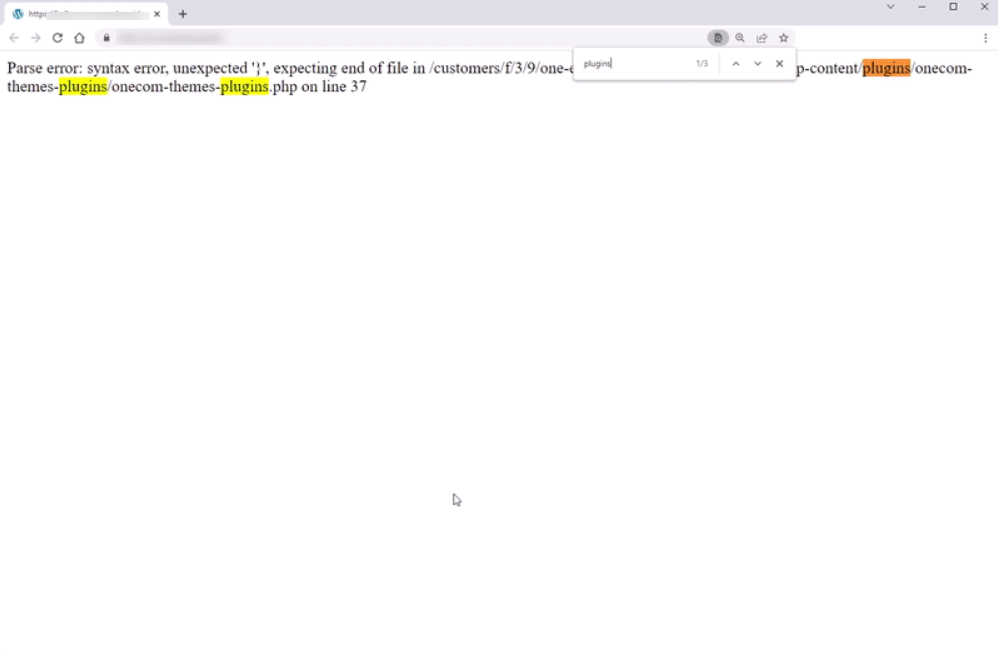
Task: Jump to next find result
Action: click(757, 64)
